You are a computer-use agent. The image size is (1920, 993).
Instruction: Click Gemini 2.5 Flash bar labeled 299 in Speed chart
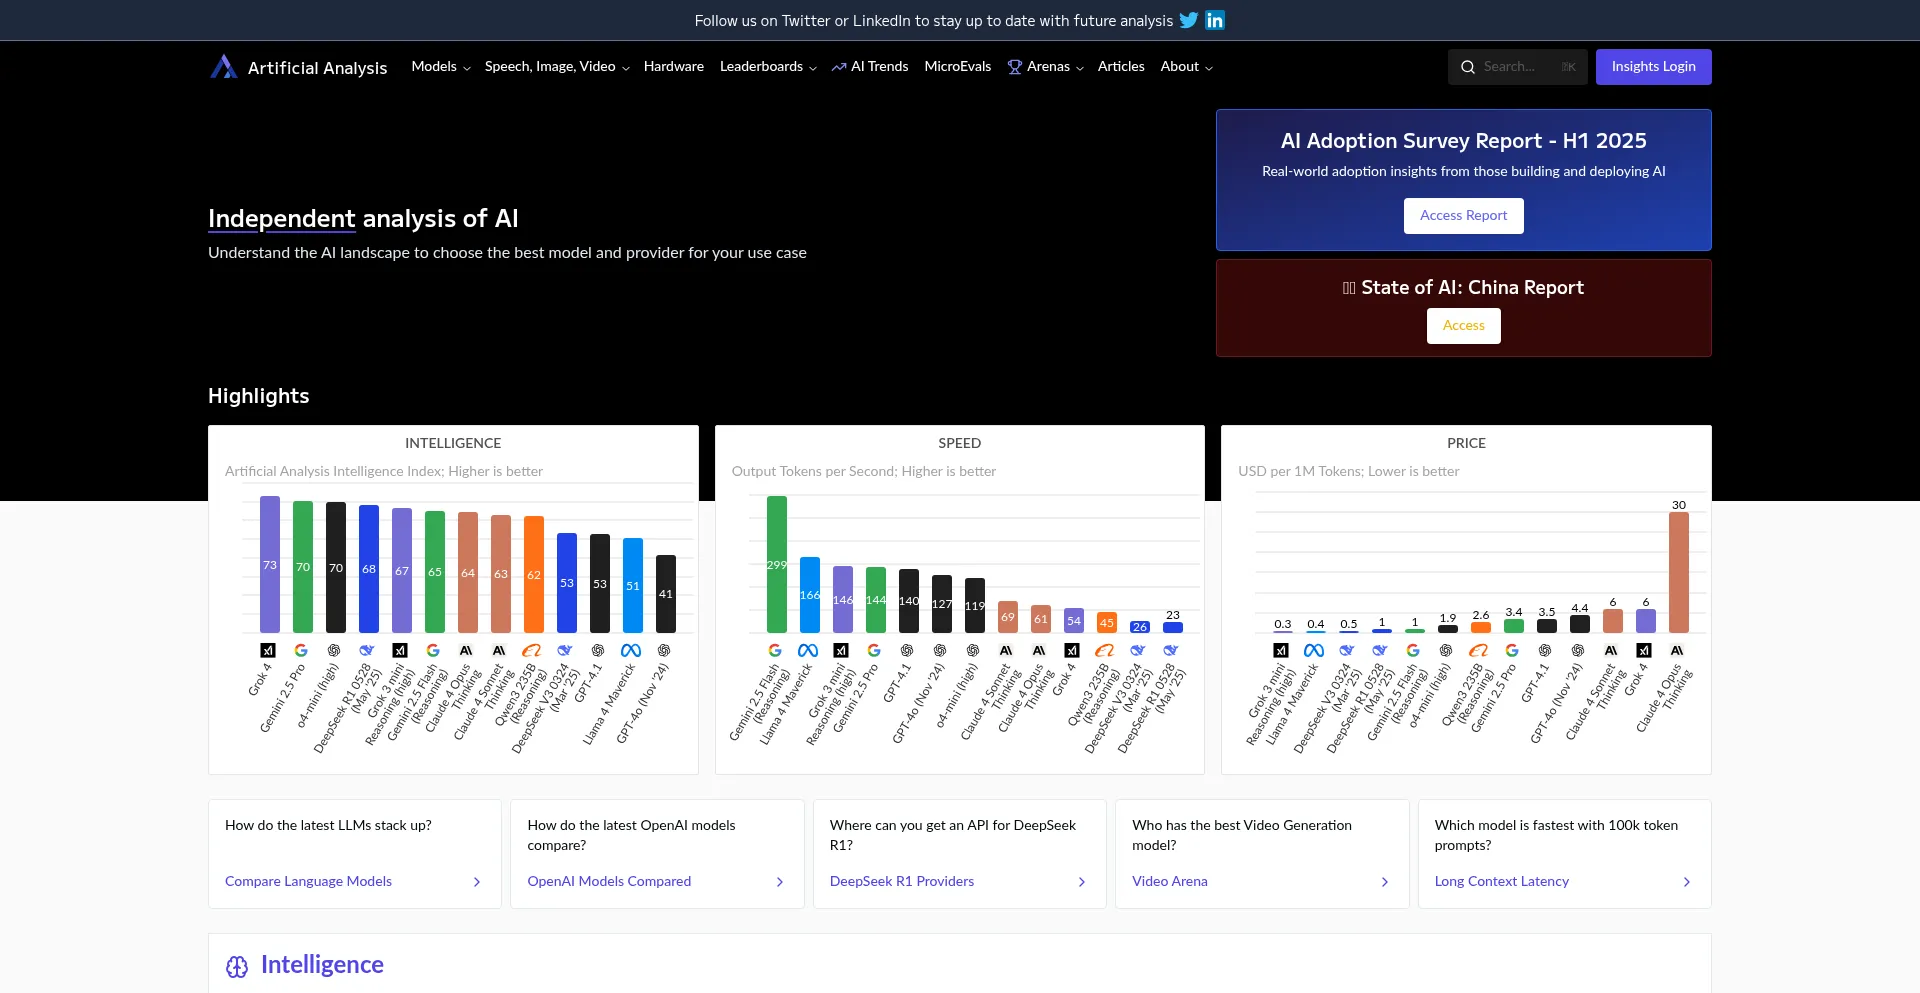tap(777, 564)
